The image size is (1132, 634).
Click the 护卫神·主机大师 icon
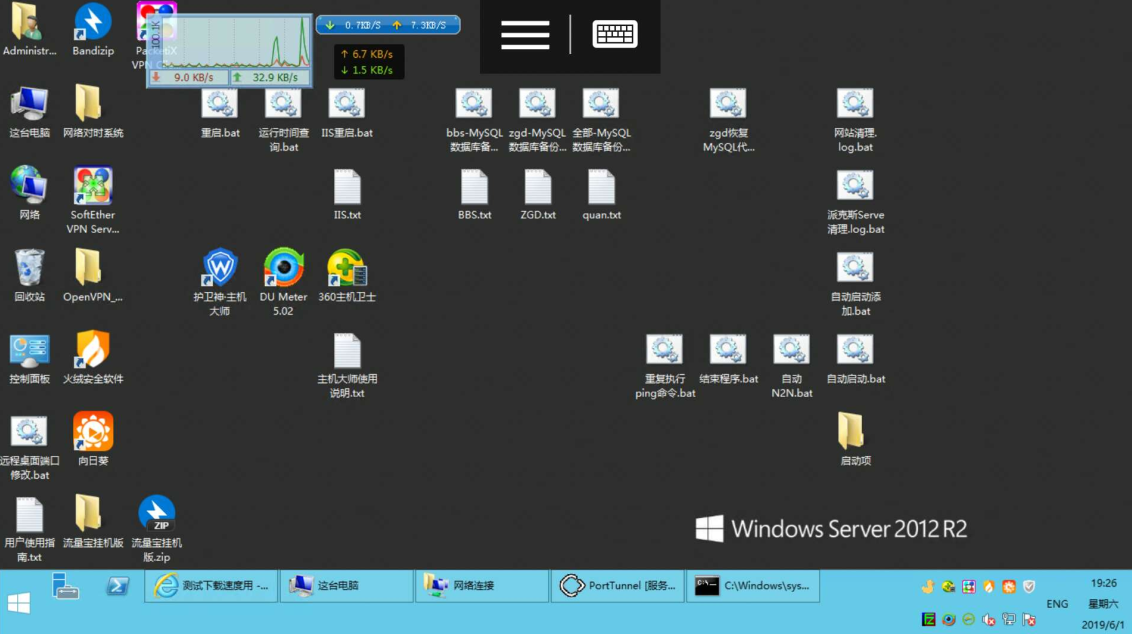point(219,268)
